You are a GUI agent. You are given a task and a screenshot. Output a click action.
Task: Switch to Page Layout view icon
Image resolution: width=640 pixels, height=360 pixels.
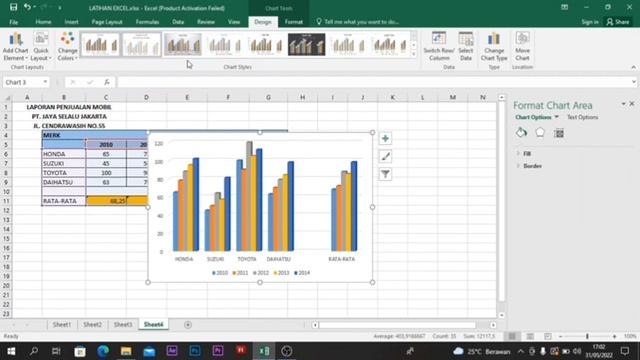(x=530, y=336)
